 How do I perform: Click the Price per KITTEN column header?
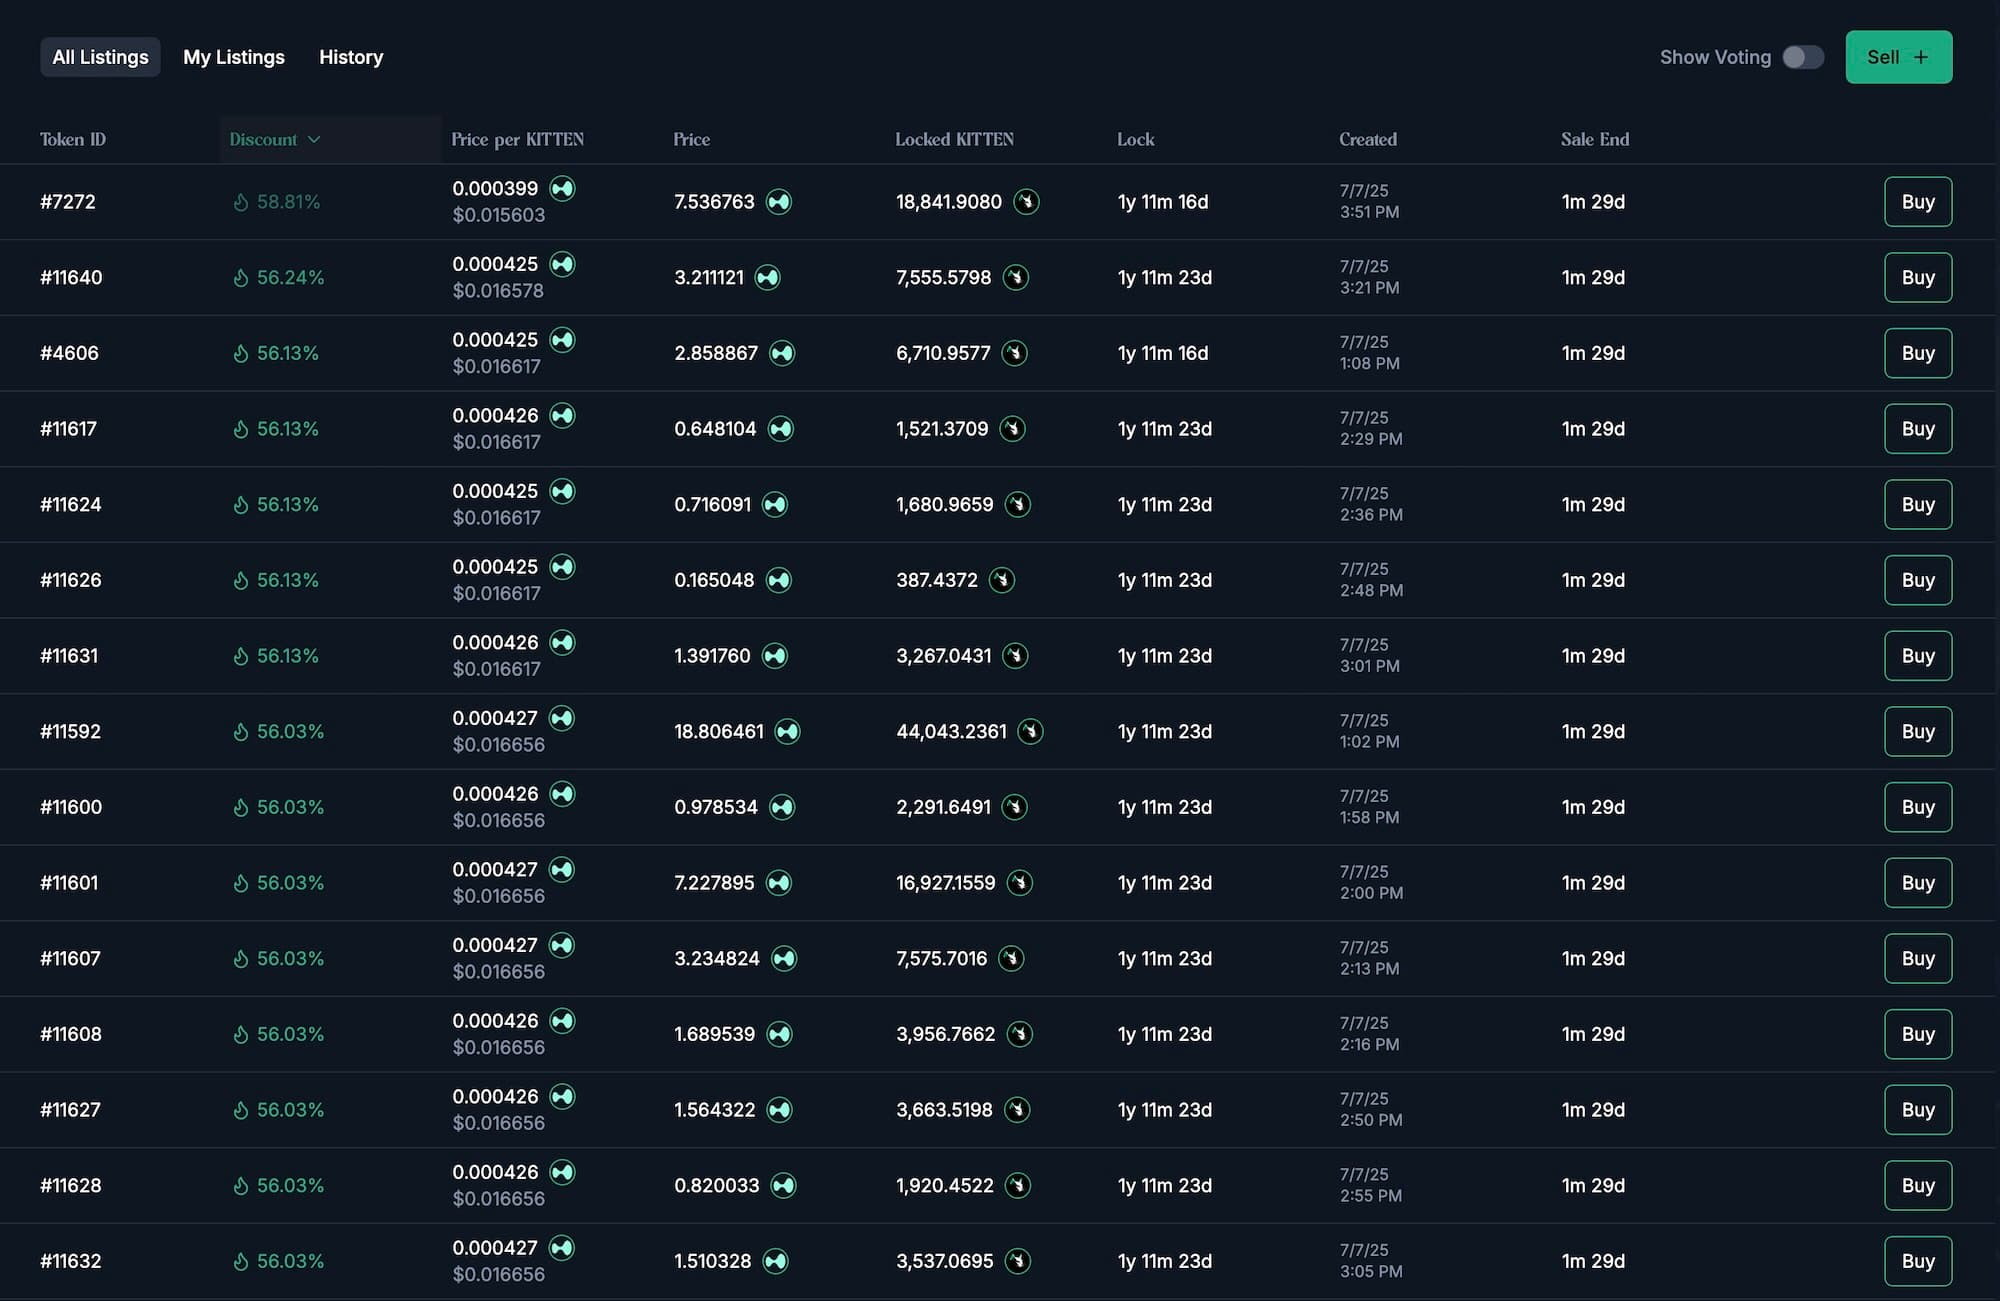coord(517,139)
